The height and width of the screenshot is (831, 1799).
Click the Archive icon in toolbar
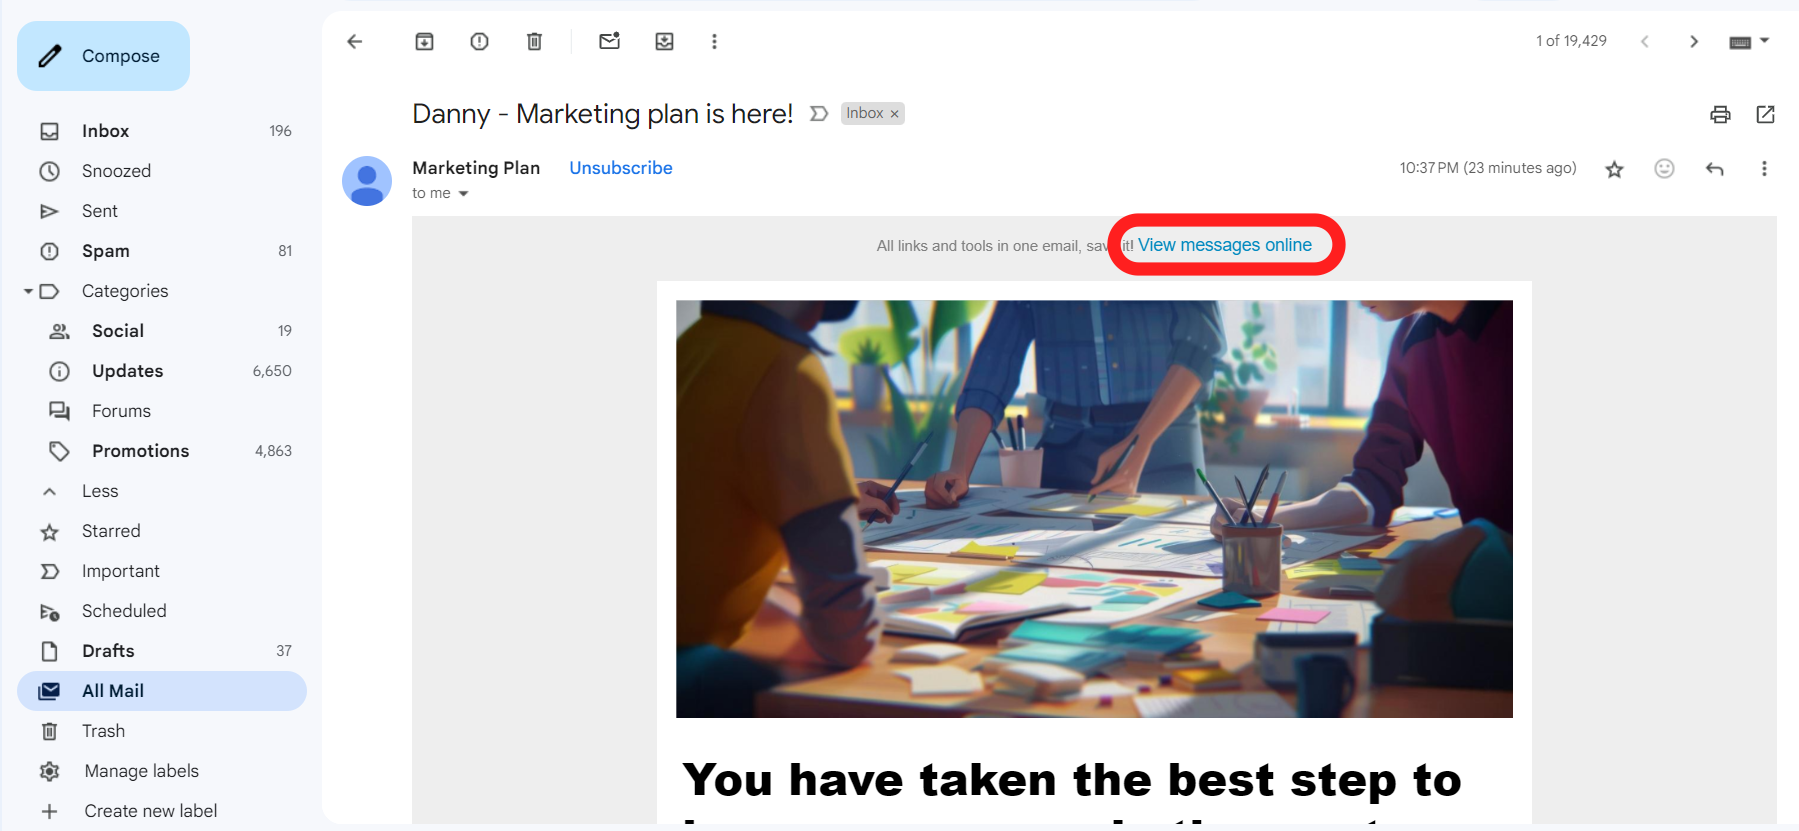[424, 41]
